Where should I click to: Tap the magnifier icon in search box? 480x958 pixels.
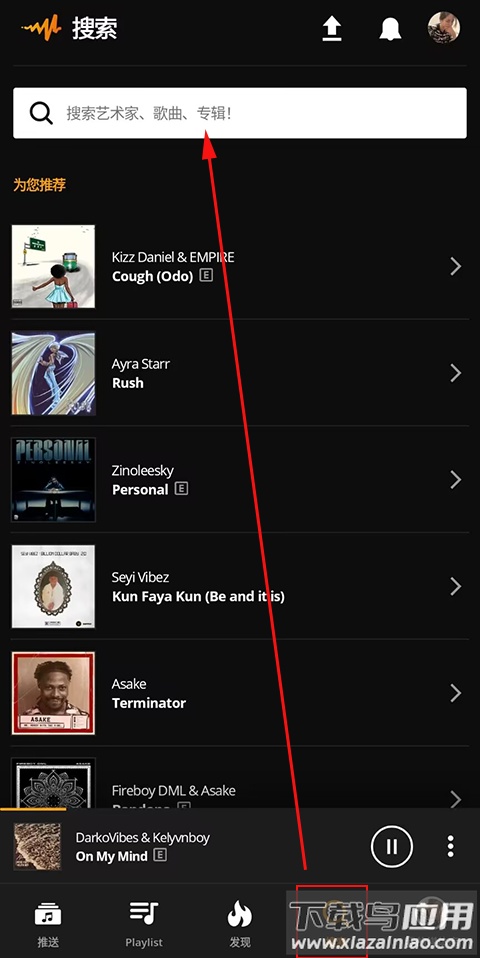point(41,113)
